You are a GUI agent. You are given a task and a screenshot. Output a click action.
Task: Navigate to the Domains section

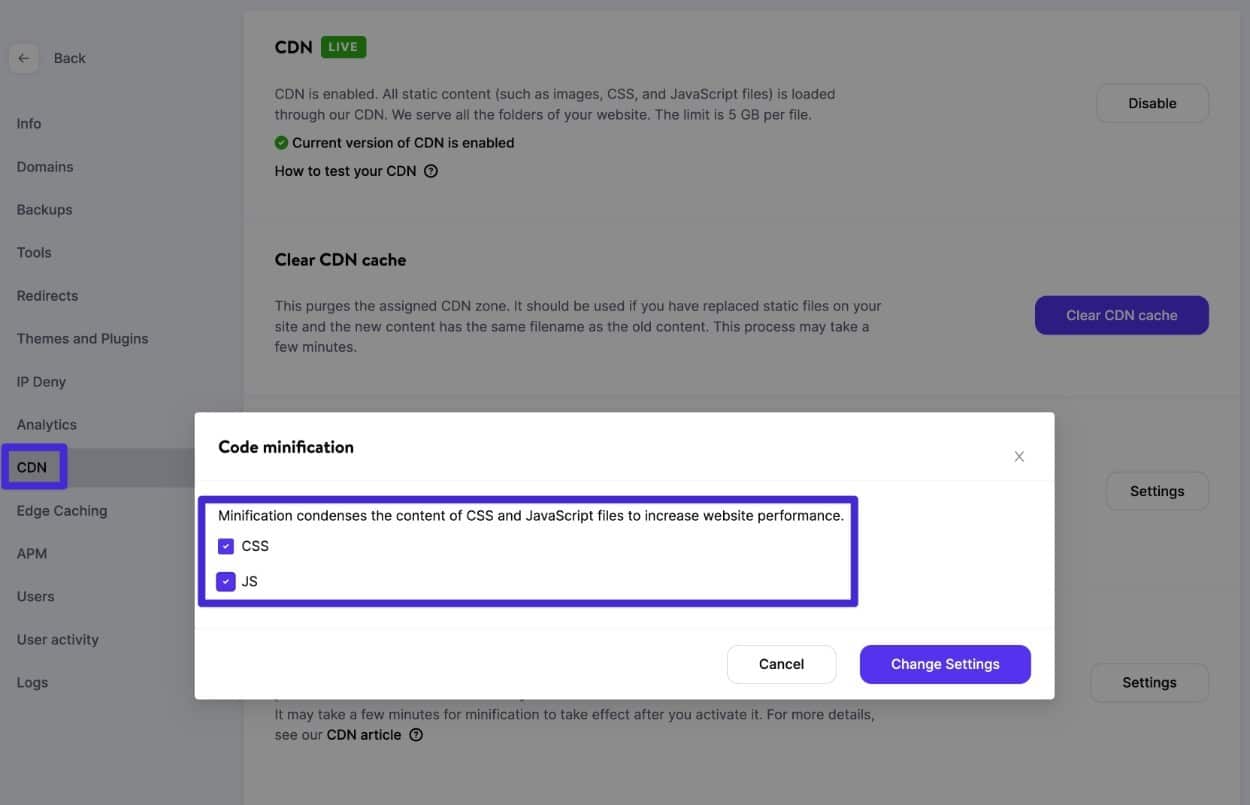tap(45, 166)
